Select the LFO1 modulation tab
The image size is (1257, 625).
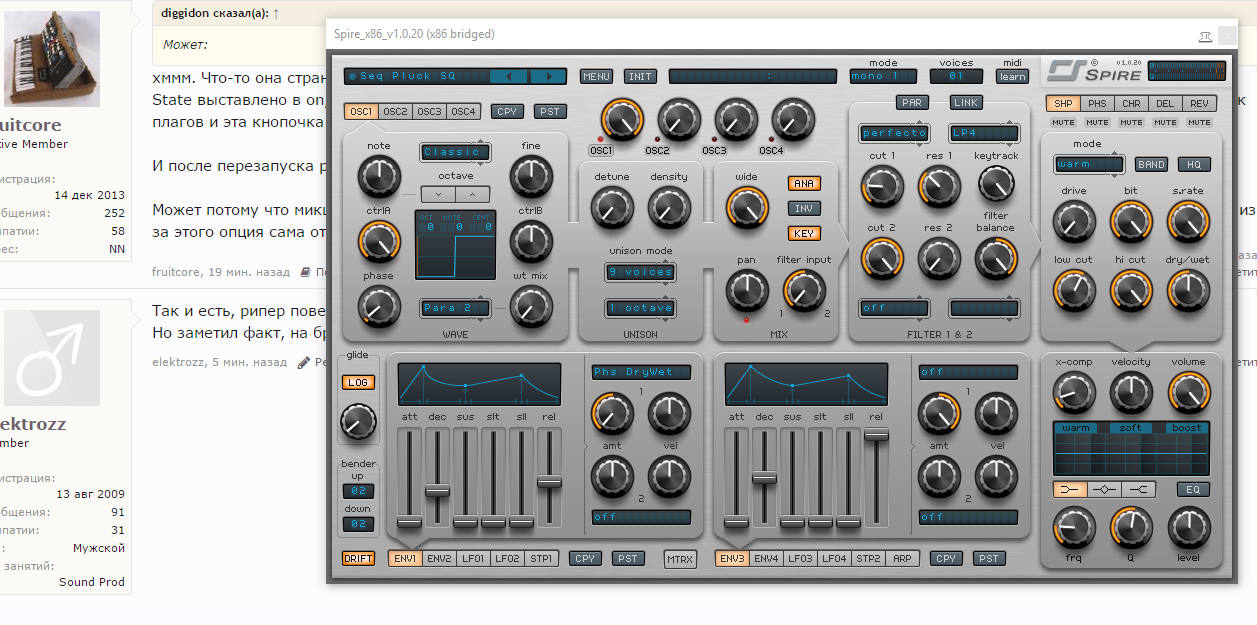[x=473, y=558]
